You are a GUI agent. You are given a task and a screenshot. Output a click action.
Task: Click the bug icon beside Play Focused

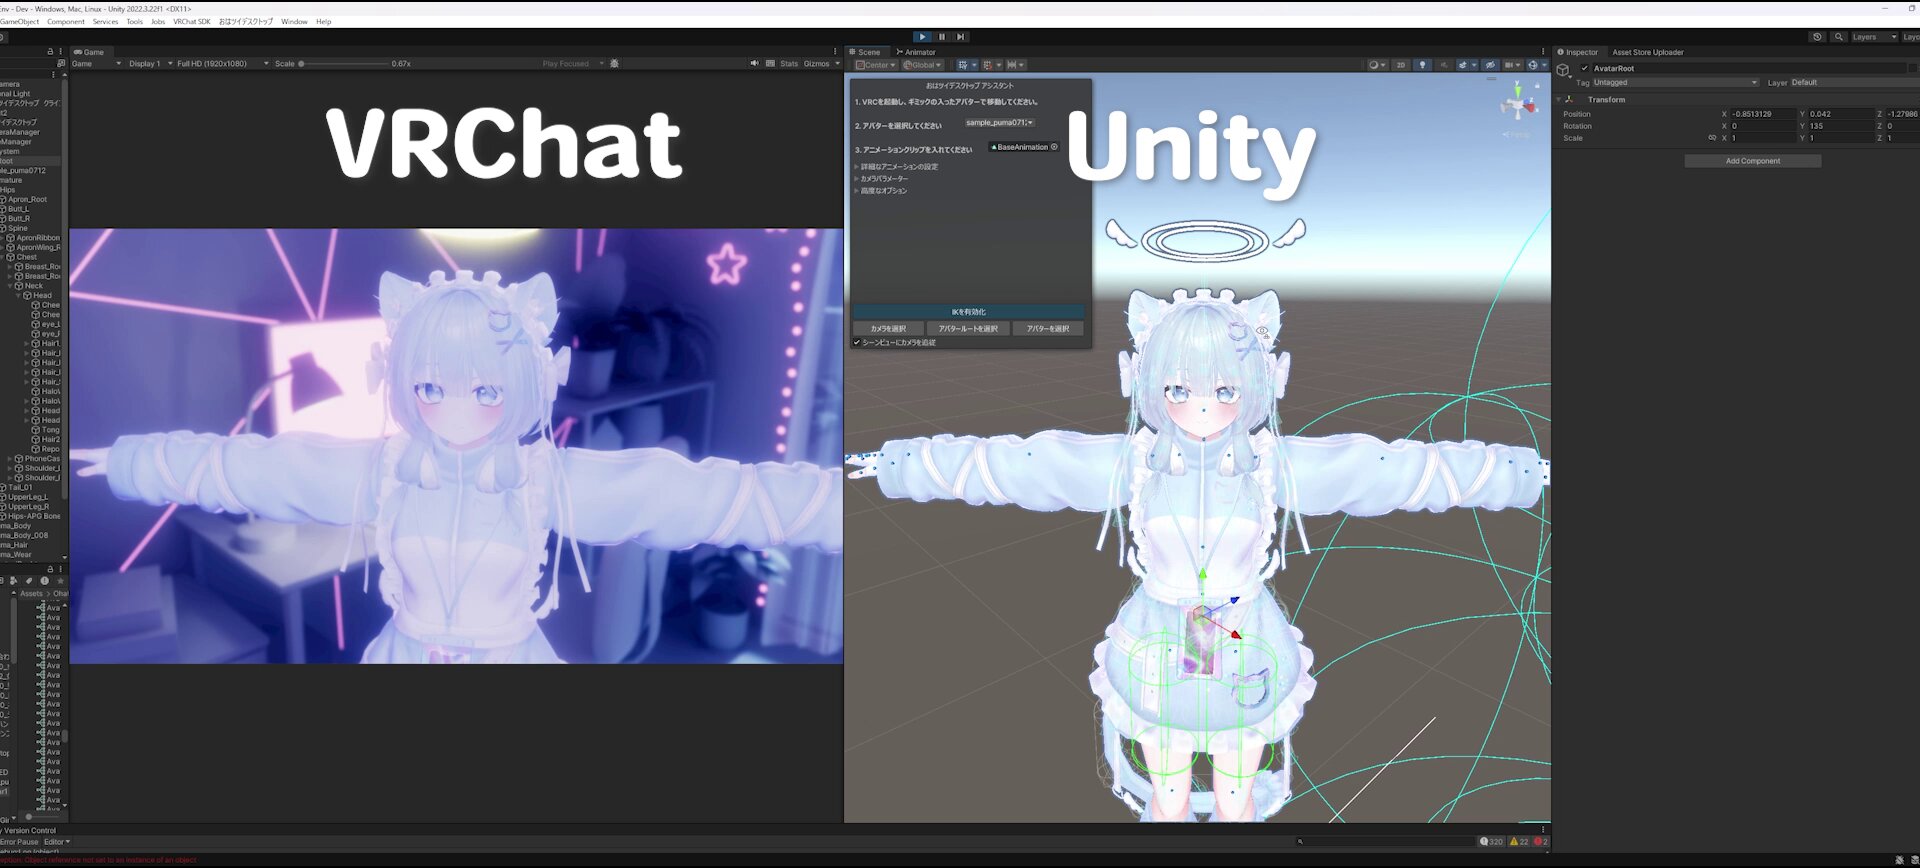point(614,64)
